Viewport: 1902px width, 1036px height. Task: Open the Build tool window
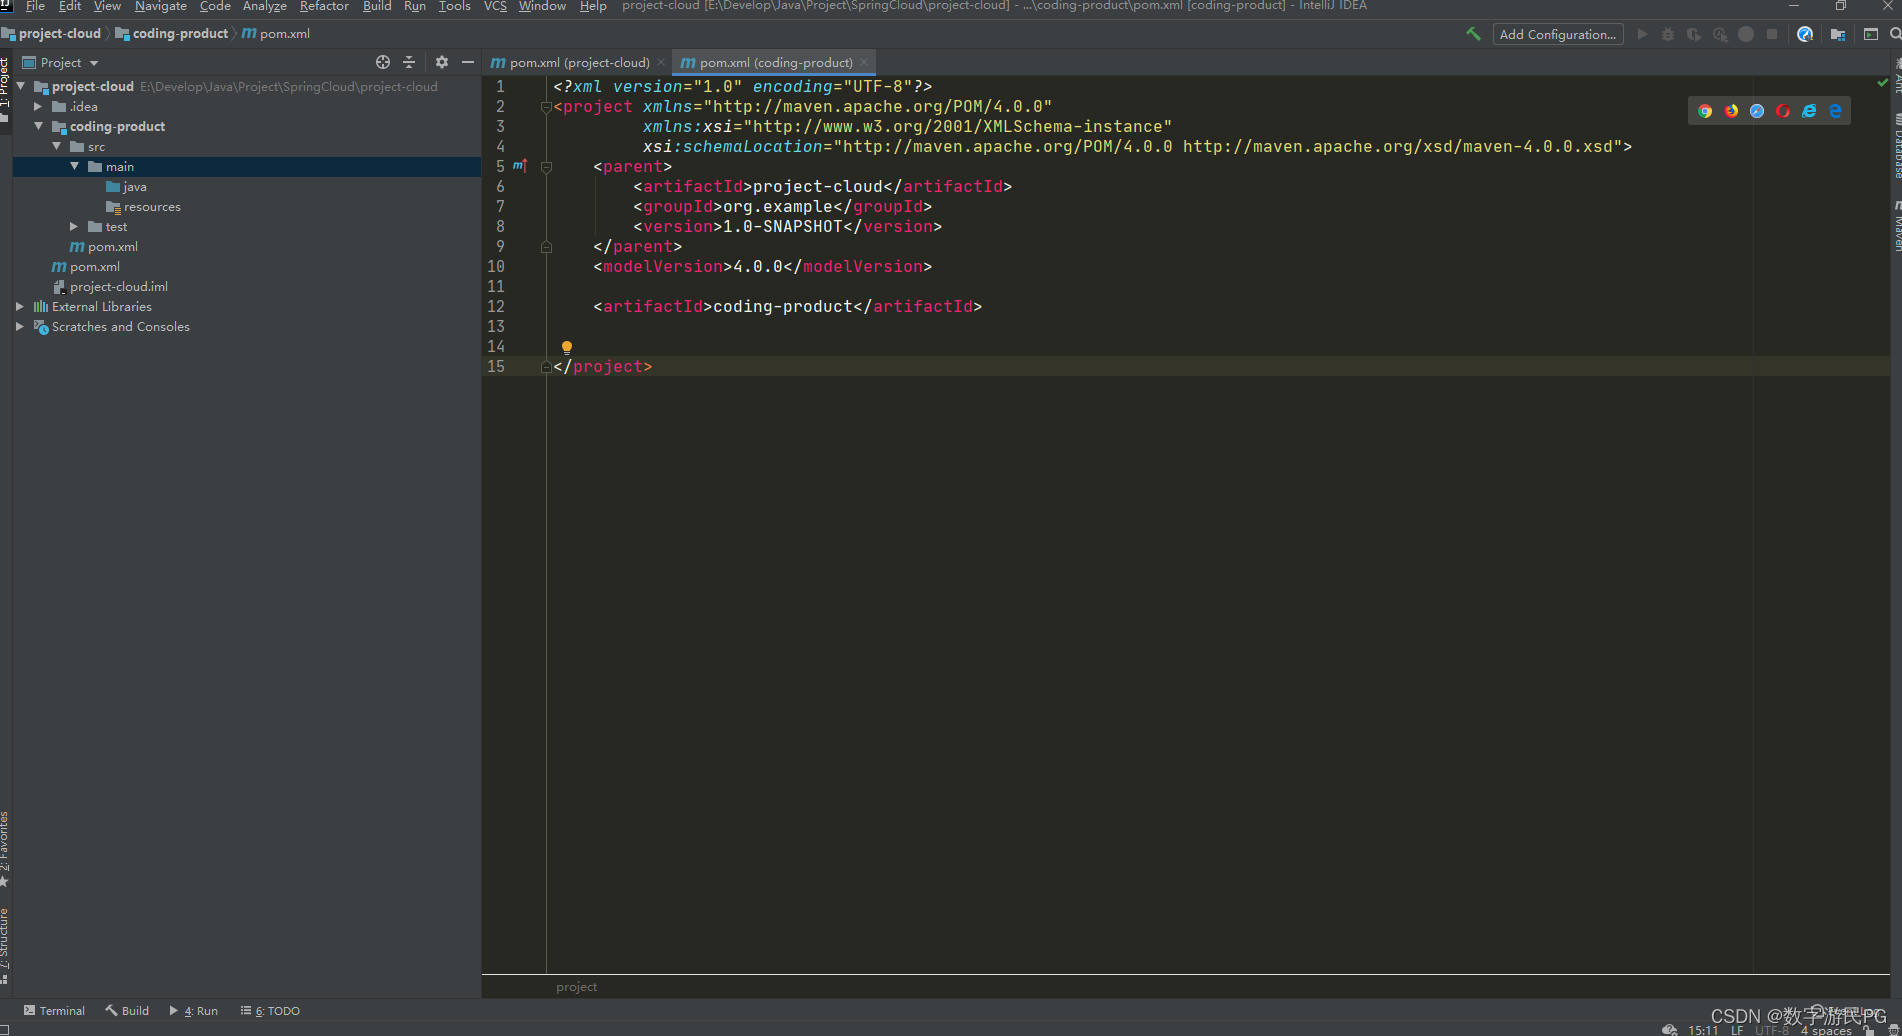(x=127, y=1011)
